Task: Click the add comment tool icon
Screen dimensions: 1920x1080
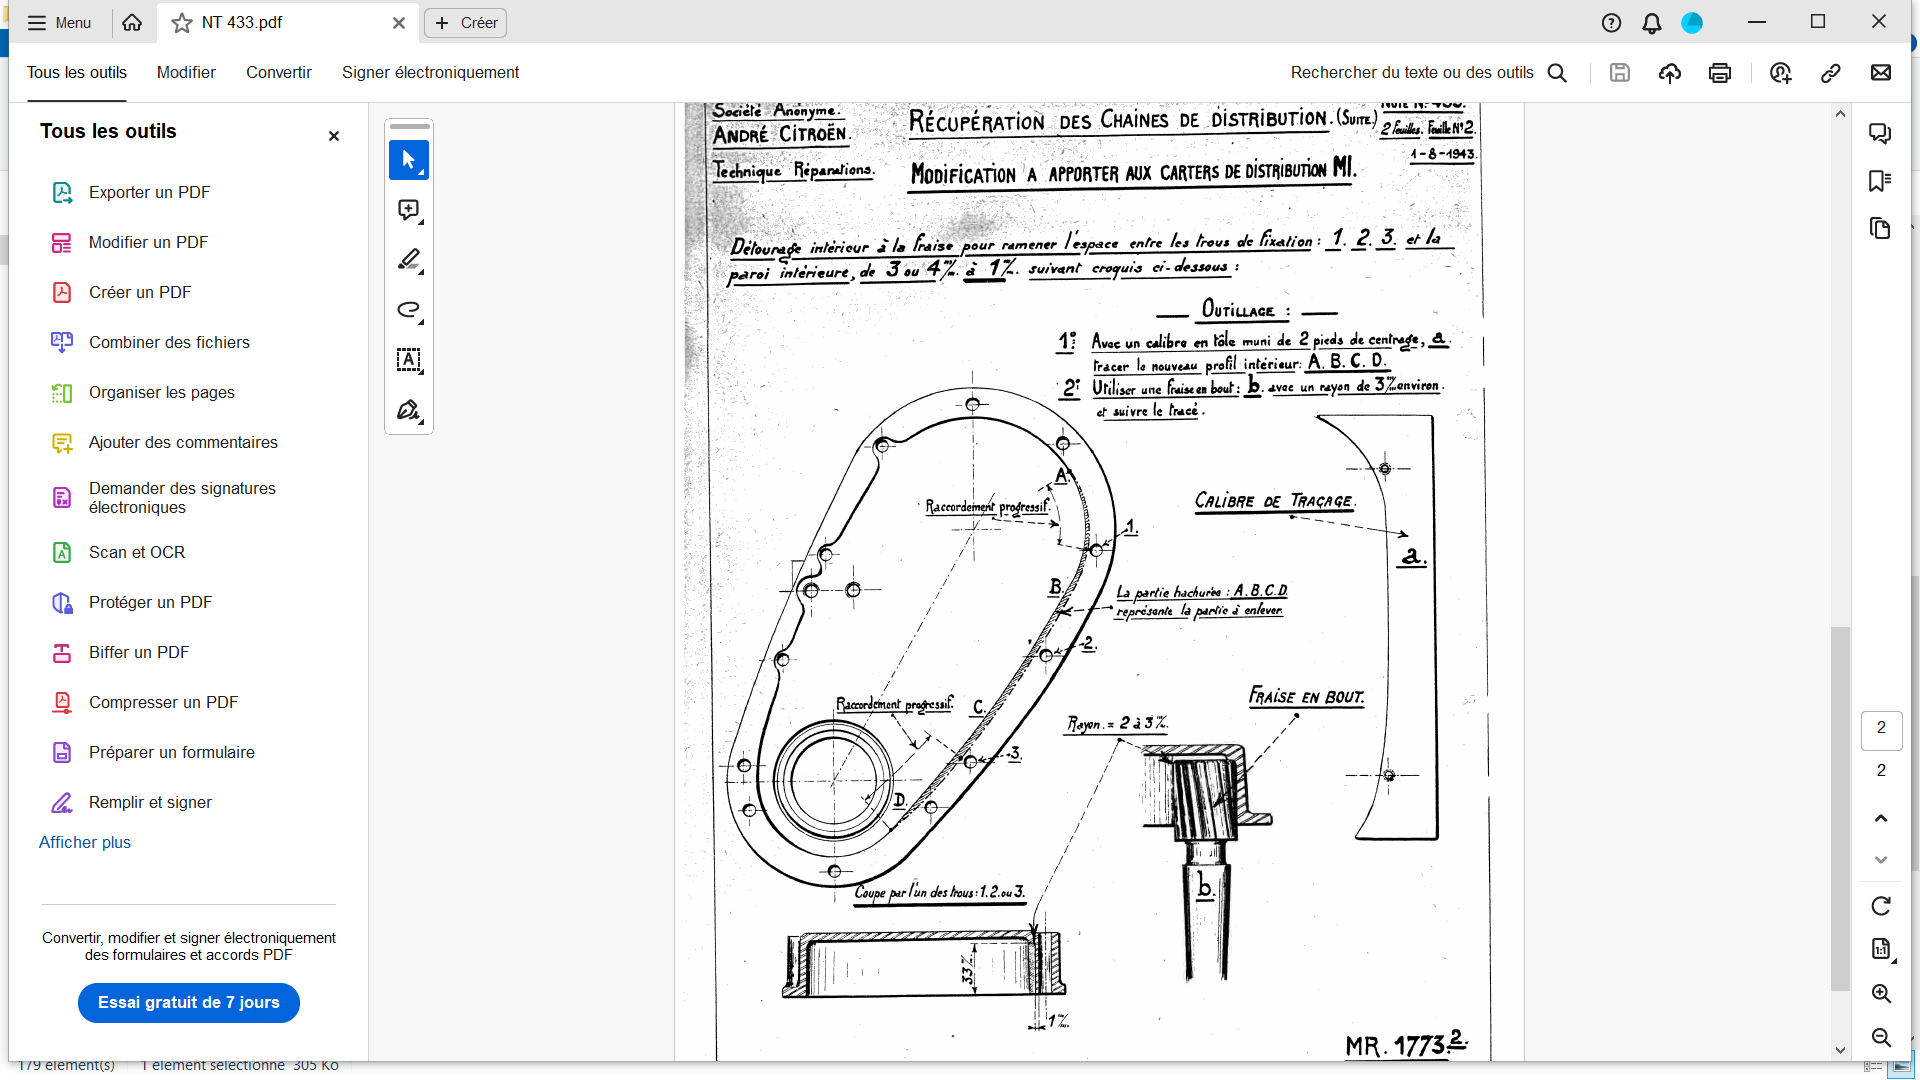Action: click(x=408, y=210)
